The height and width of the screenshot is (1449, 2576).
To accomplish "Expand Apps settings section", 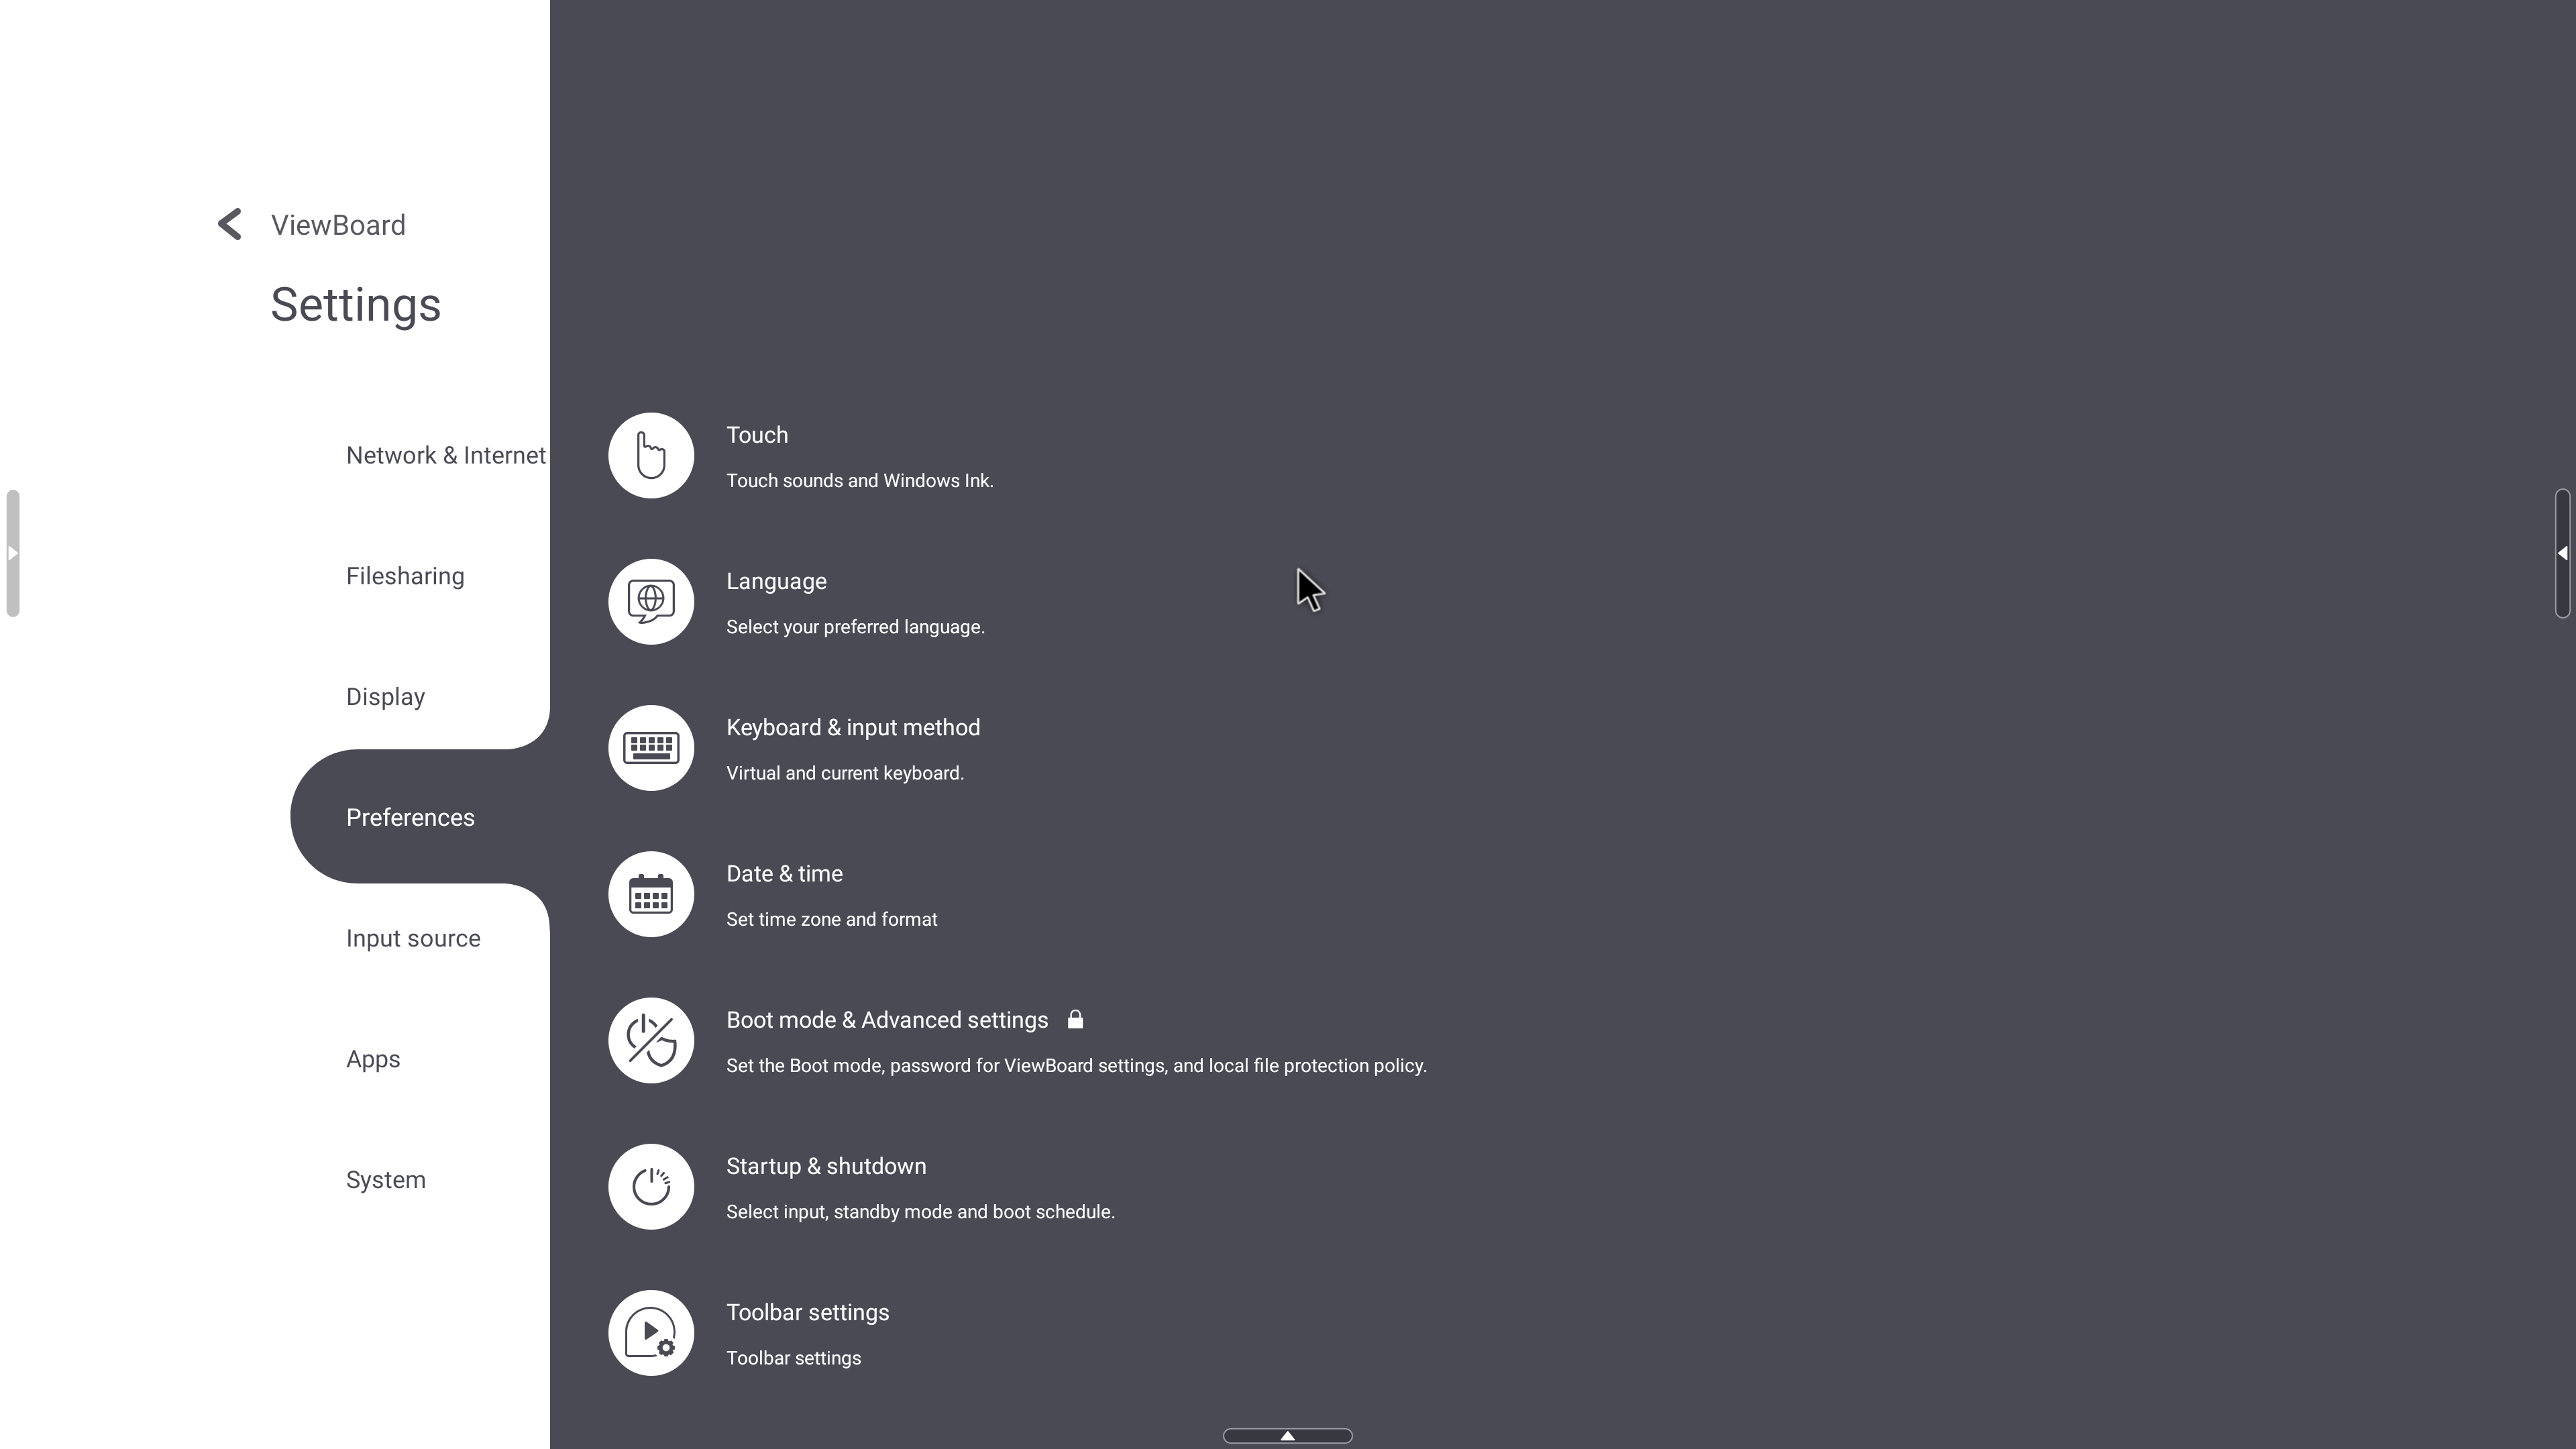I will 373,1058.
